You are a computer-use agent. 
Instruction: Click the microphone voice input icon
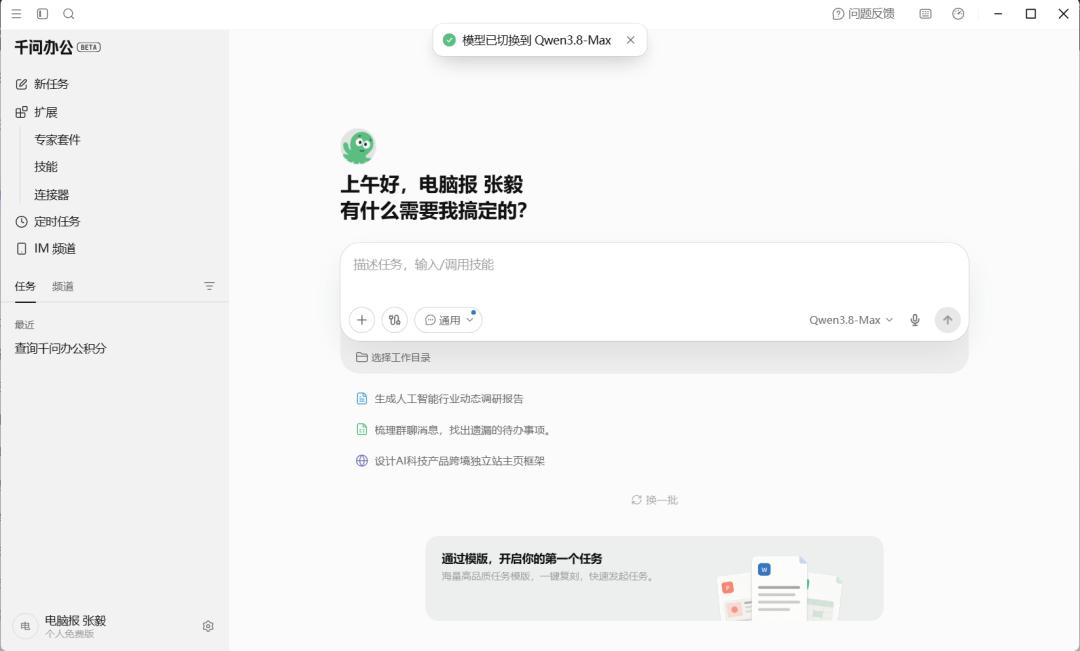tap(915, 320)
